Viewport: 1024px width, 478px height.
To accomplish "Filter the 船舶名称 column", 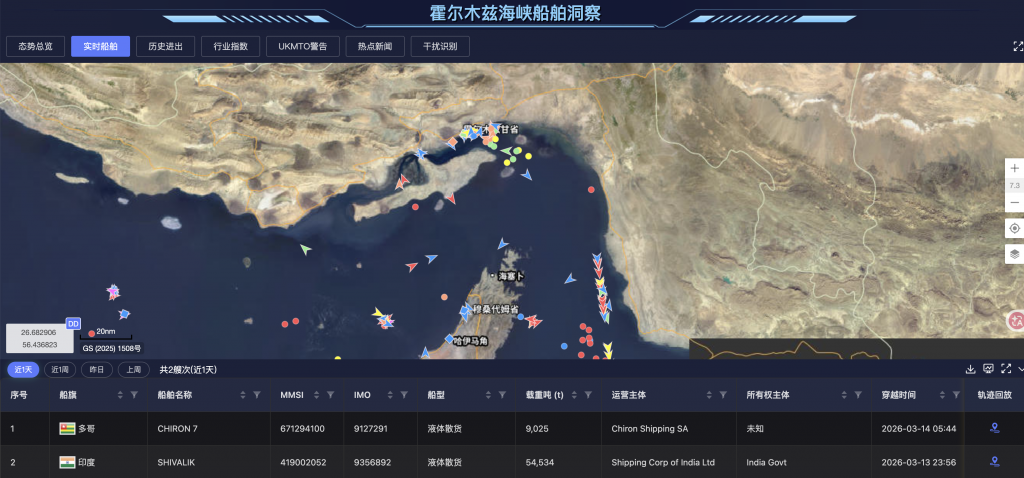I will (257, 395).
